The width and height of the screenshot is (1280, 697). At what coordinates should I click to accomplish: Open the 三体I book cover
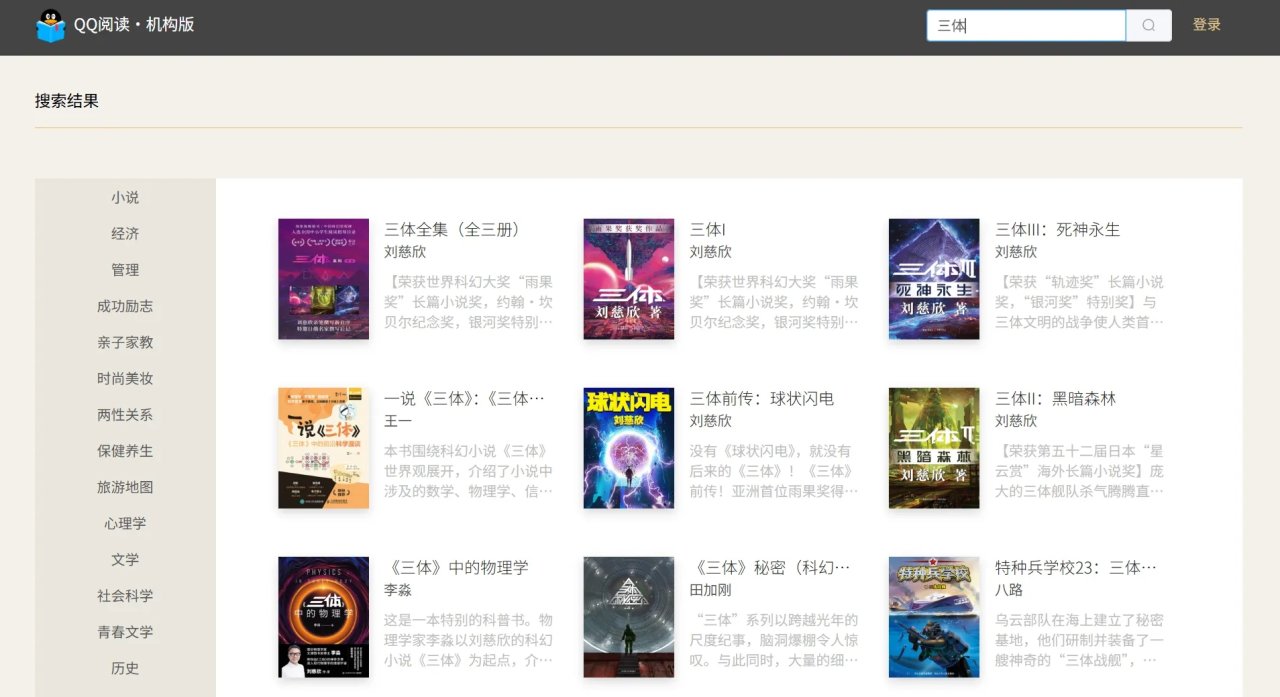click(x=629, y=279)
